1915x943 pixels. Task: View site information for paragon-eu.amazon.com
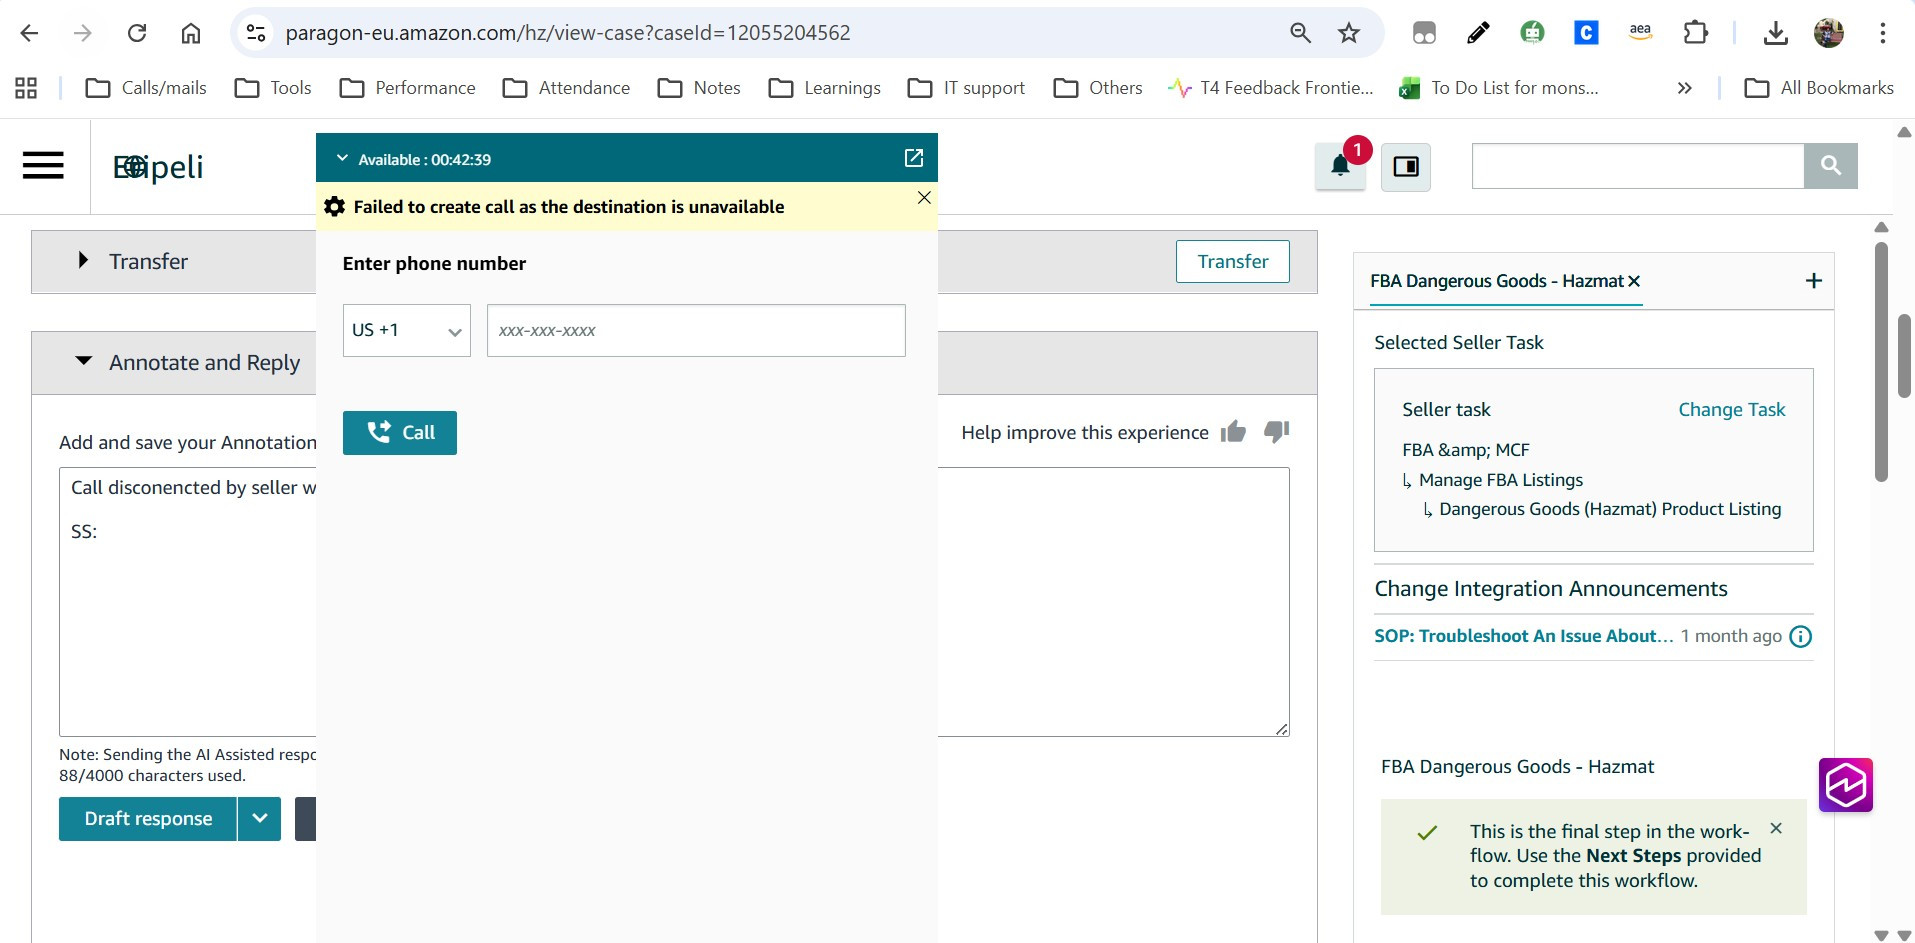(x=256, y=33)
